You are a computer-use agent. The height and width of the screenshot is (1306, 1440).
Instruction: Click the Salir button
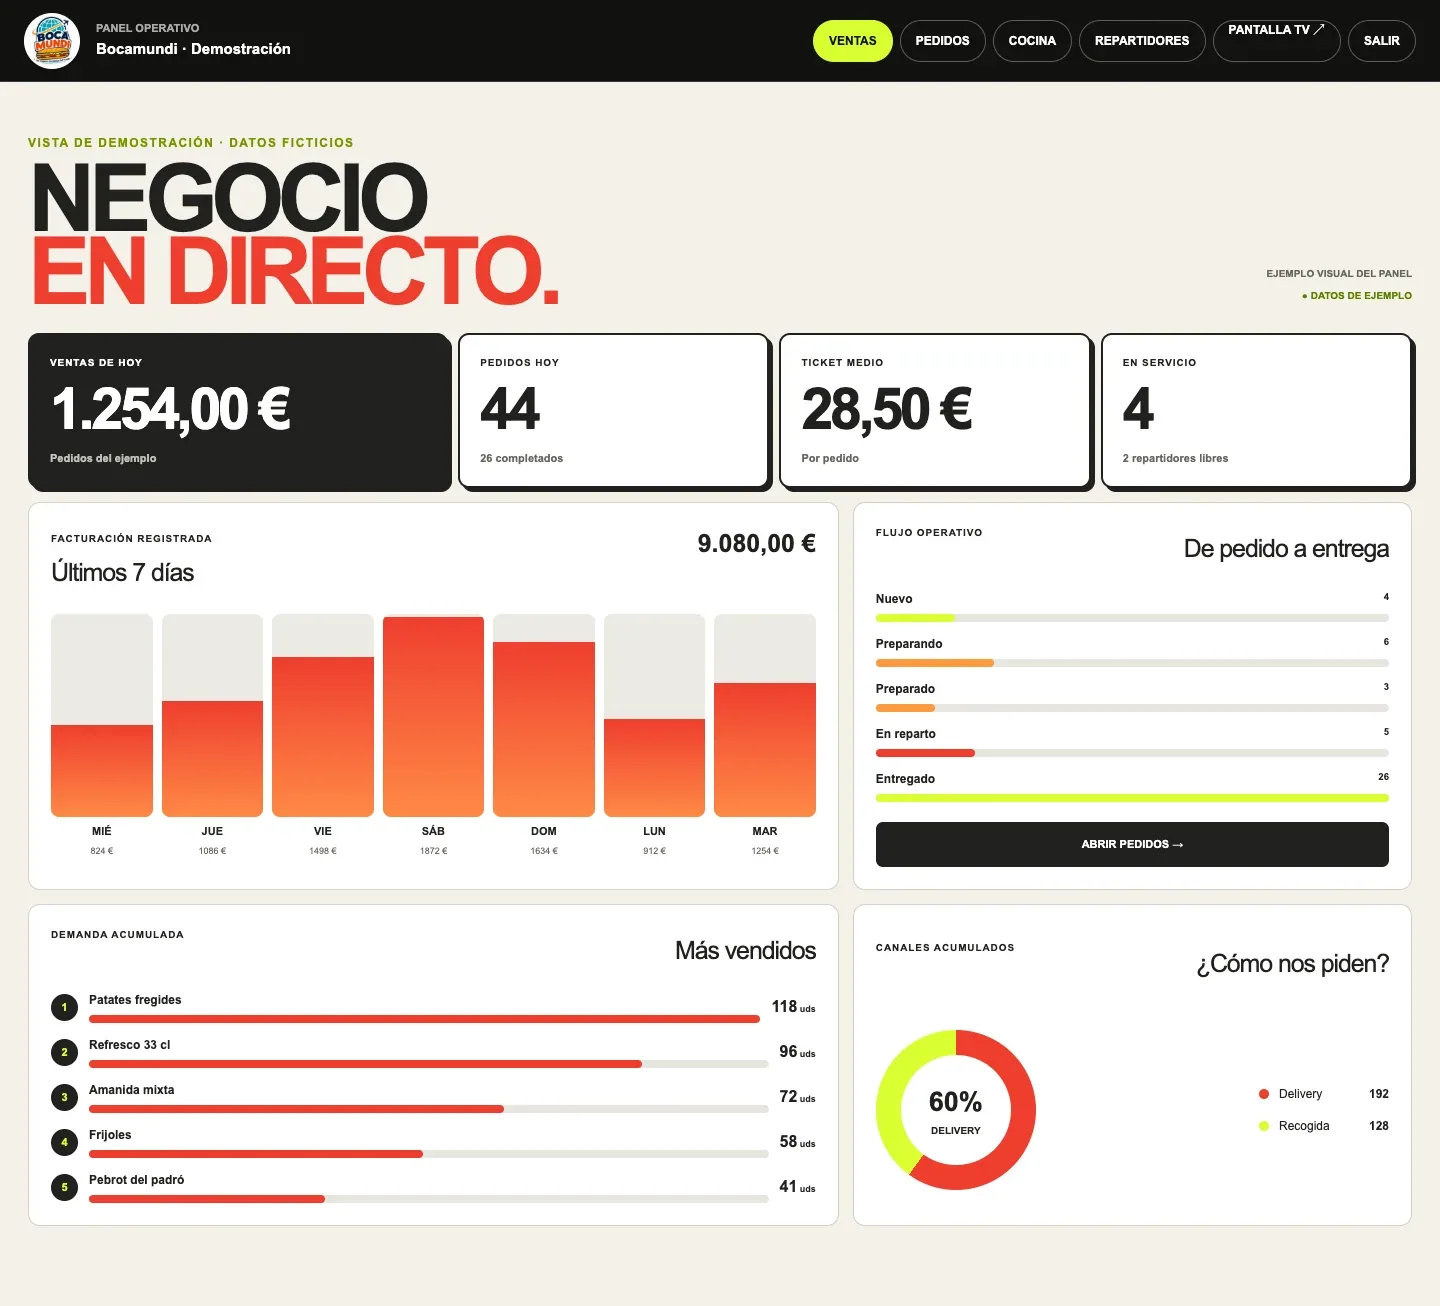coord(1381,41)
